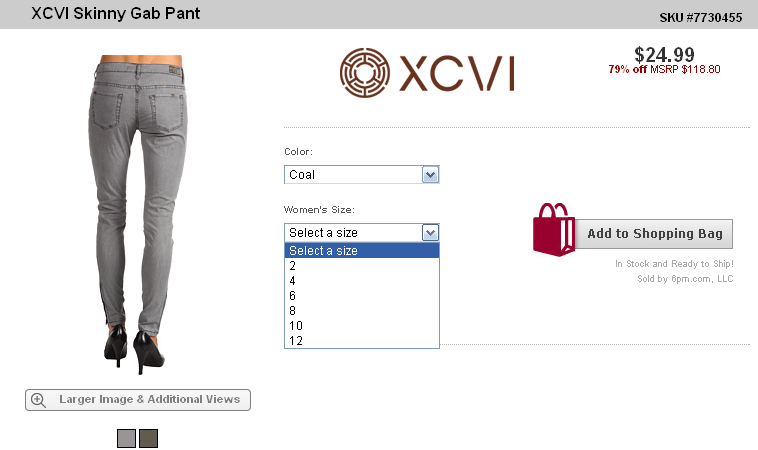Screen dimensions: 758x450
Task: Click the XCVI brand name text logo
Action: [457, 73]
